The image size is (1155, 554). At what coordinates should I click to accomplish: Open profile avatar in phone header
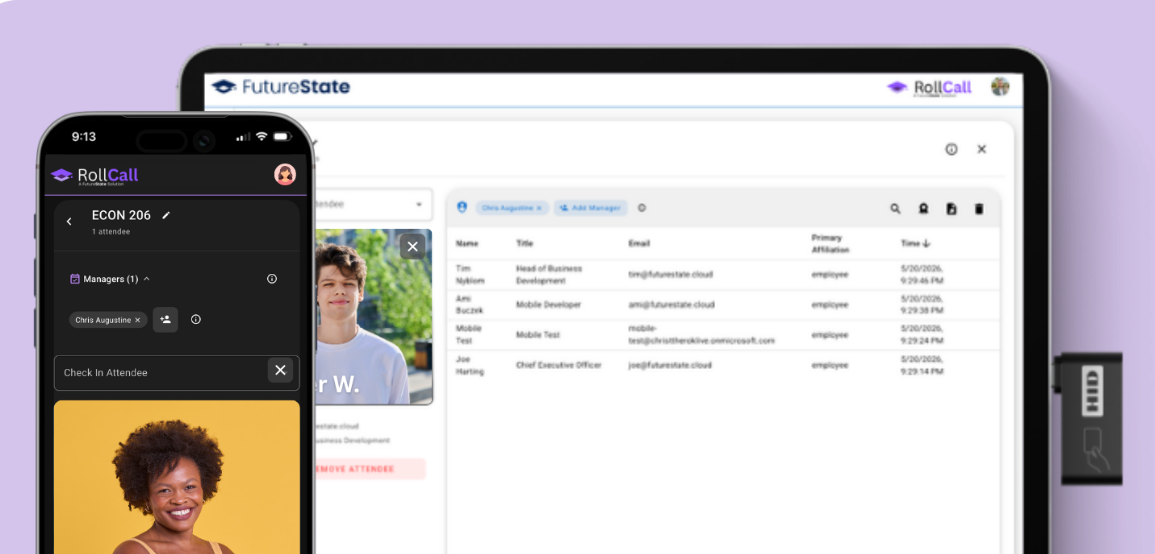coord(285,175)
